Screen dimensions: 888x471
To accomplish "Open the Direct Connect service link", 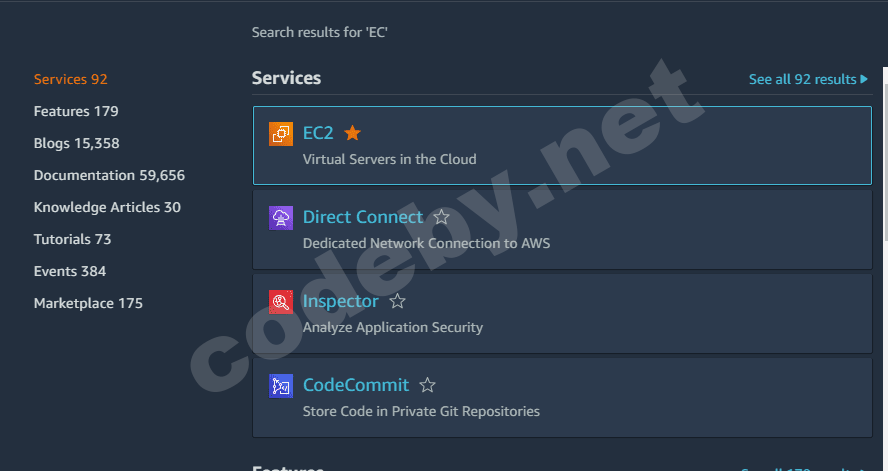I will point(363,217).
